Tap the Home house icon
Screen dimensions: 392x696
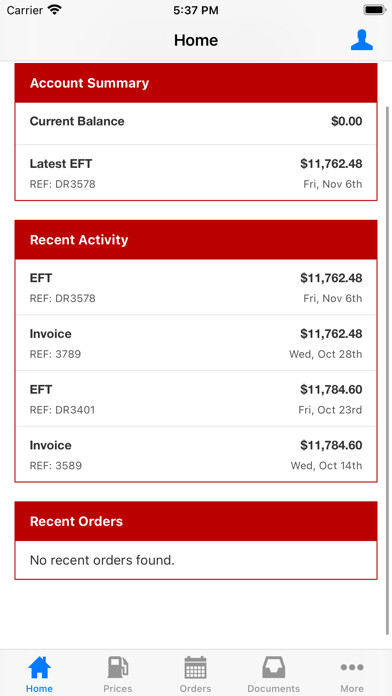point(40,667)
